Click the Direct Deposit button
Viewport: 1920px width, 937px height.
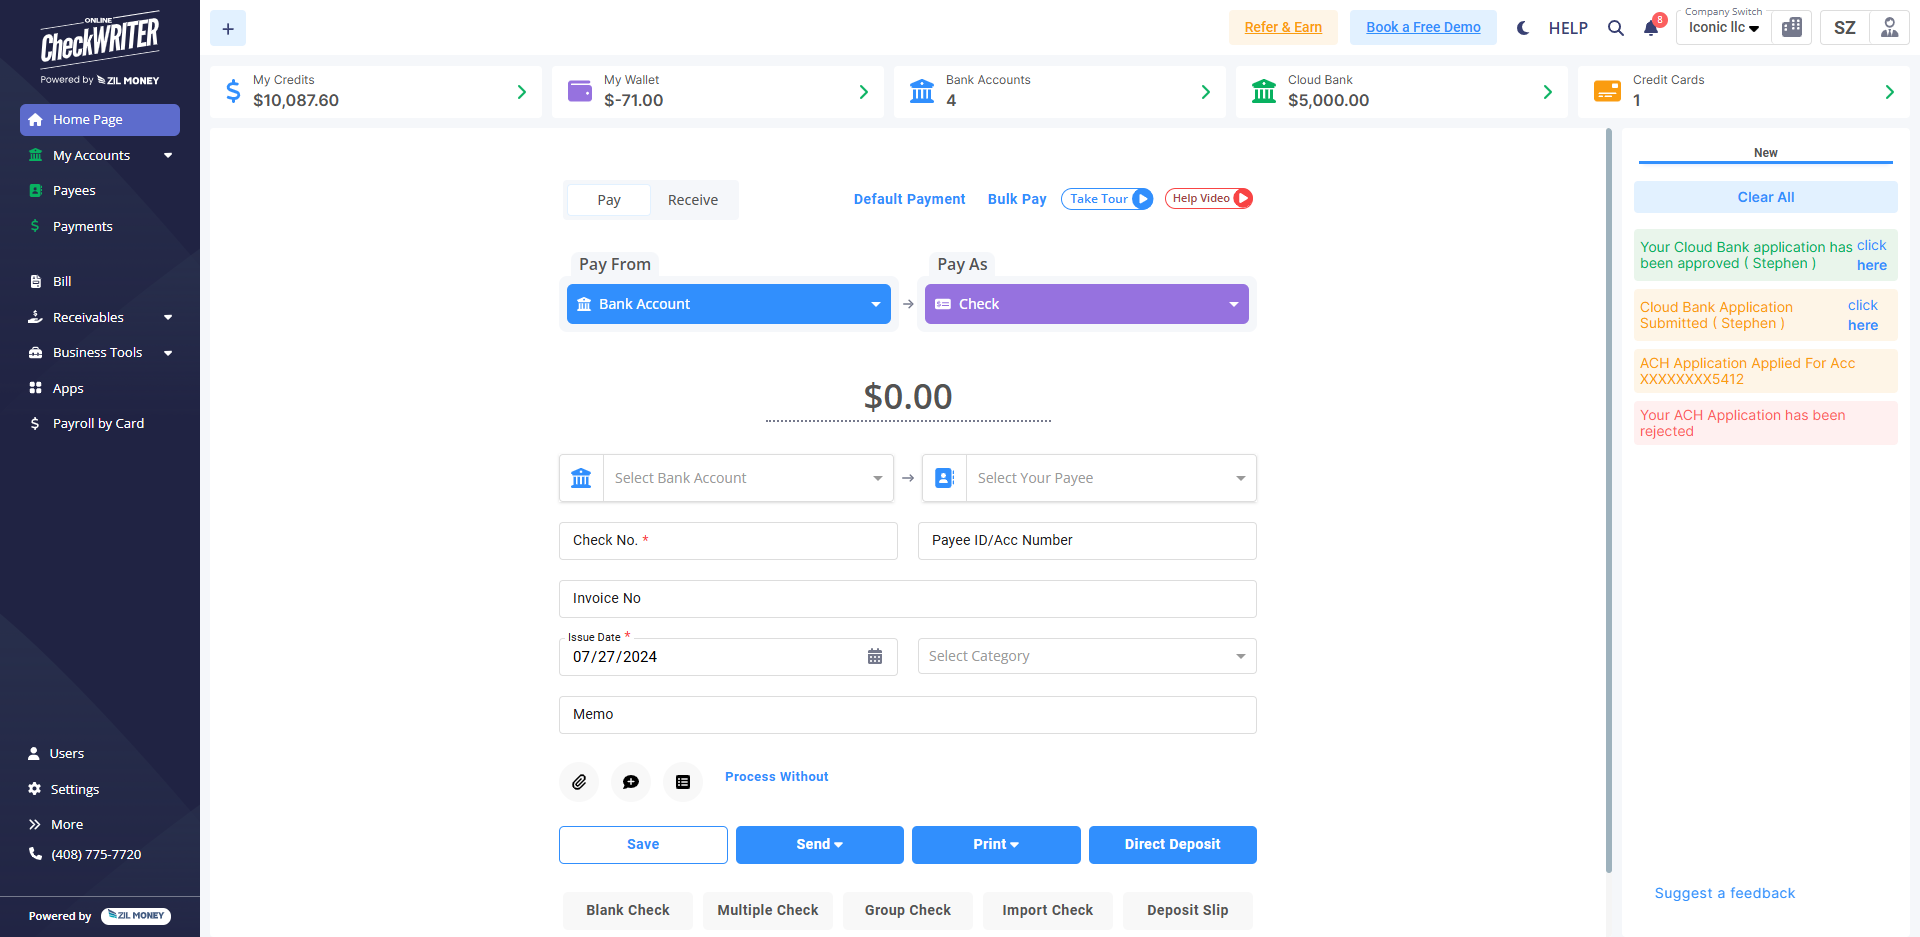coord(1173,845)
